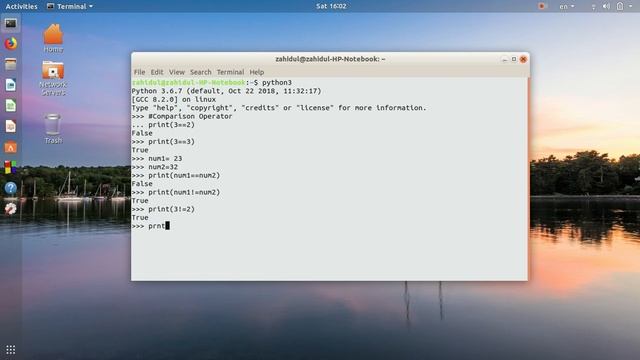Open Network Servers desktop icon
640x360 pixels.
[x=53, y=78]
